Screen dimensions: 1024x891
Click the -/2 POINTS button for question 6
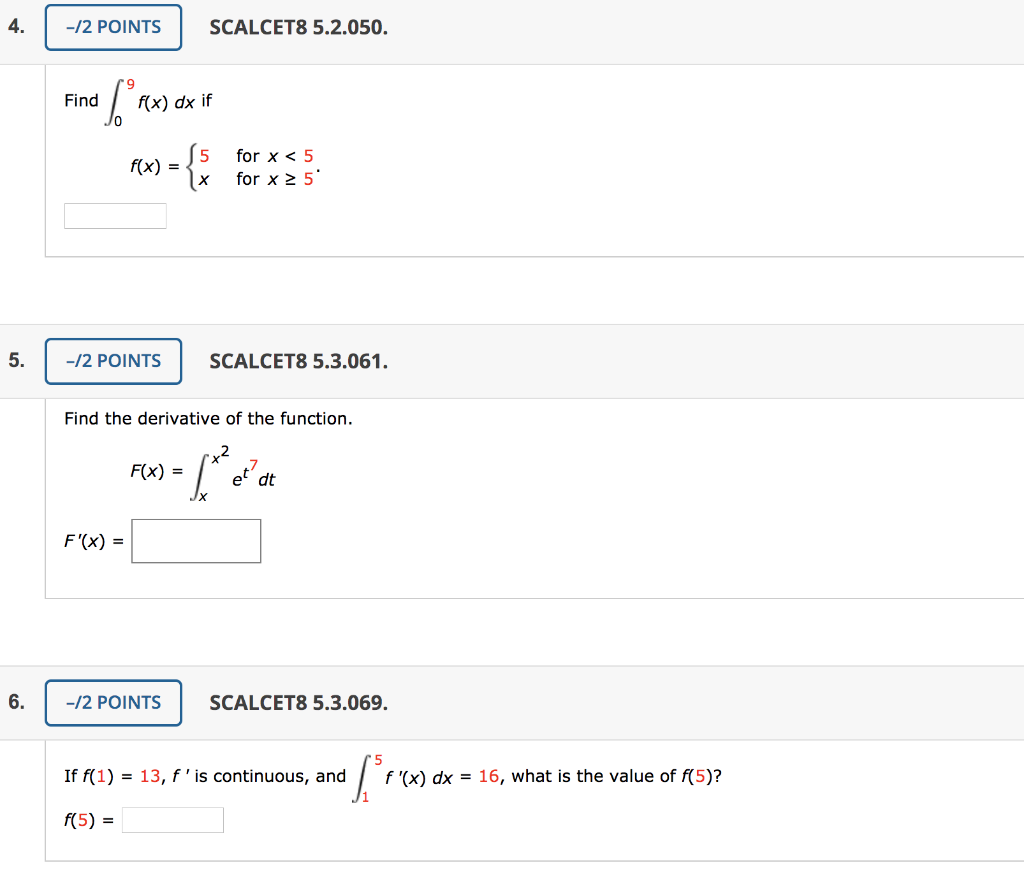click(x=112, y=703)
